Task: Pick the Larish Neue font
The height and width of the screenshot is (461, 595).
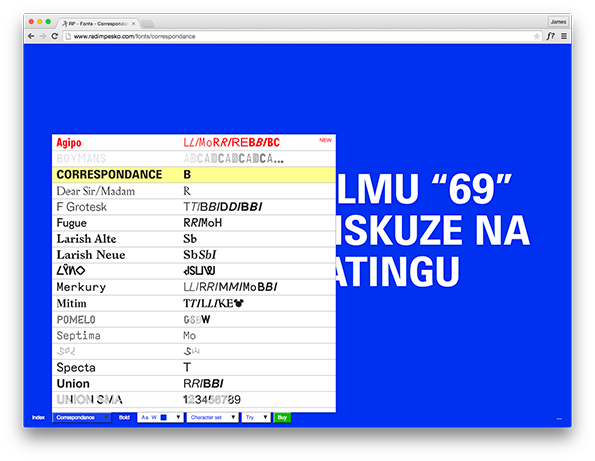Action: 194,255
